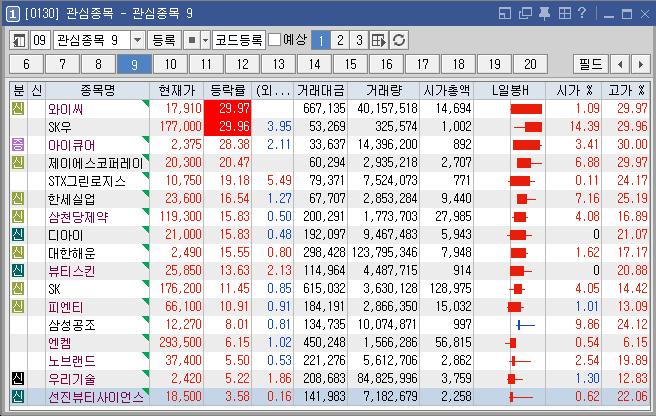Open the 관심종목 9 group dropdown arrow
Viewport: 656px width, 416px height.
point(137,41)
